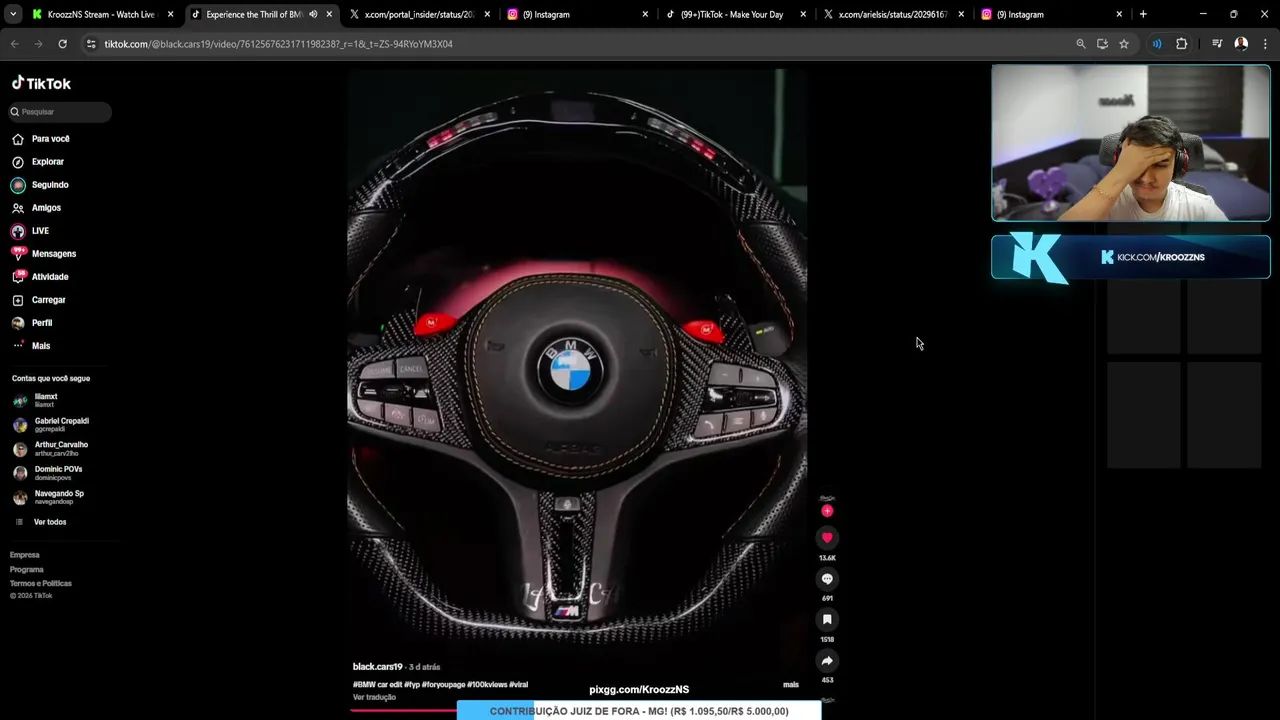This screenshot has height=720, width=1280.
Task: Open the media controls toolbar icon
Action: [x=1217, y=44]
